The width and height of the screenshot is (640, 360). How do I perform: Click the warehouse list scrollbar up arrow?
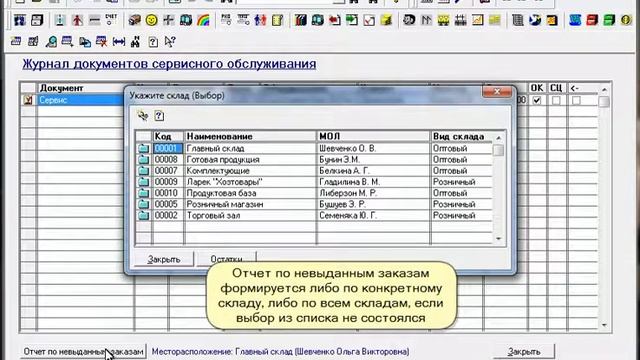point(498,138)
